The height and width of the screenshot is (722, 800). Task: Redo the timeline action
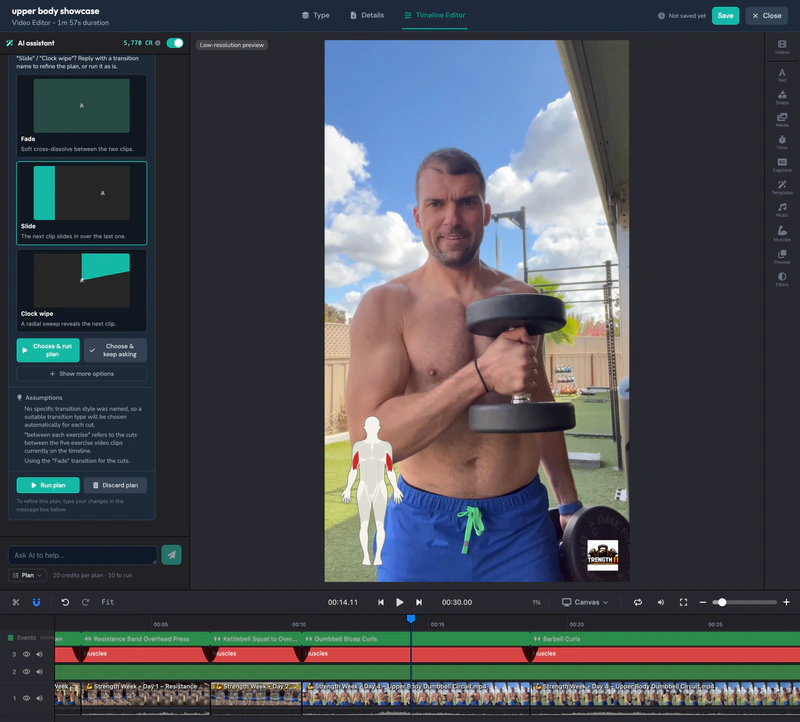(85, 602)
